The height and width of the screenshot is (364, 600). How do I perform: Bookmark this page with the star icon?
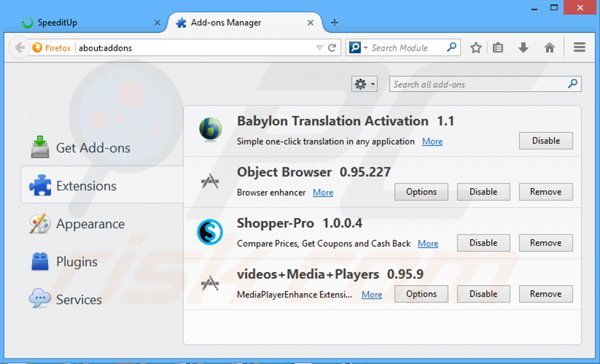pyautogui.click(x=476, y=48)
